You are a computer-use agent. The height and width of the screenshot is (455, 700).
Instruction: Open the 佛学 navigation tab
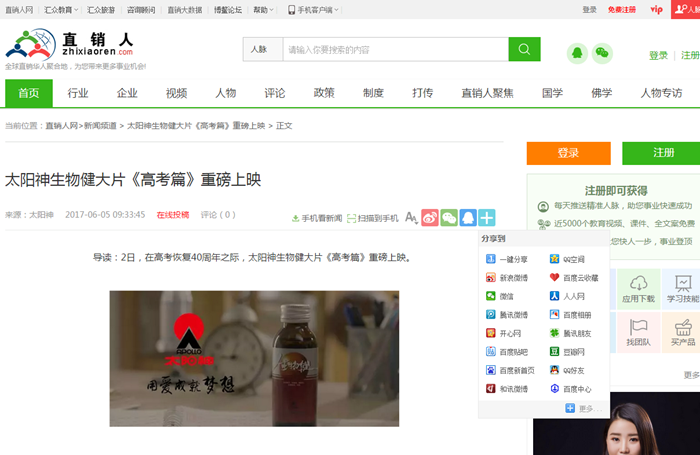(x=602, y=93)
